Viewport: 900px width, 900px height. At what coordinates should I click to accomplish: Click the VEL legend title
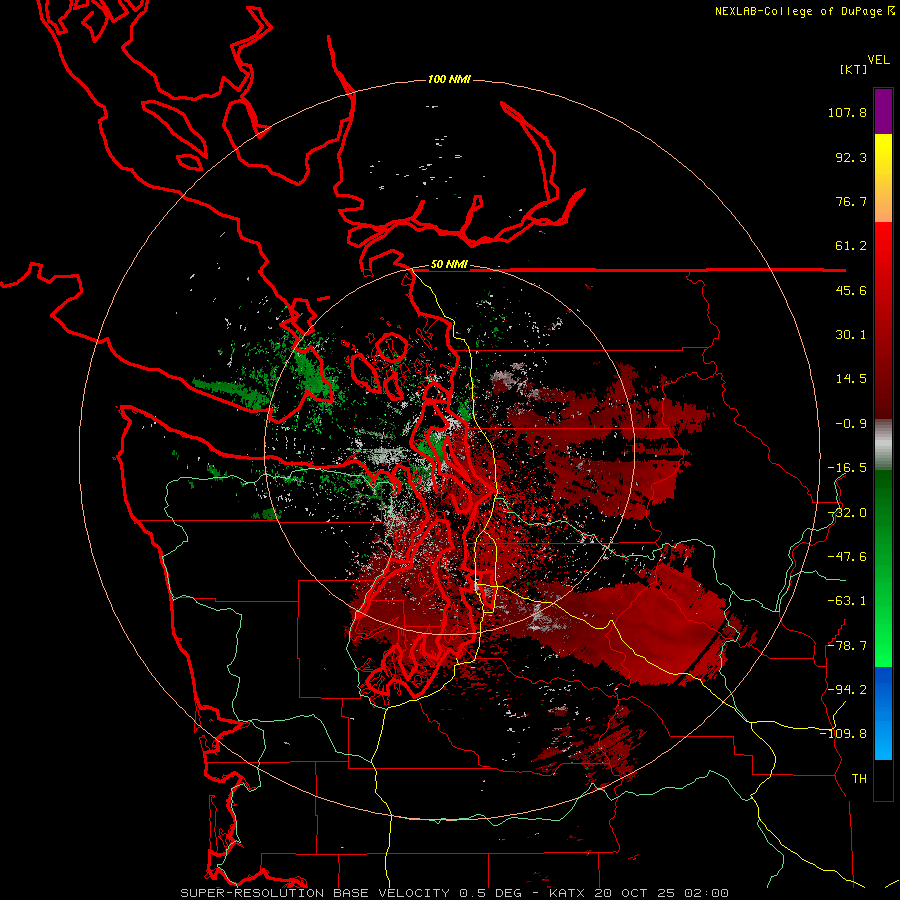click(878, 60)
